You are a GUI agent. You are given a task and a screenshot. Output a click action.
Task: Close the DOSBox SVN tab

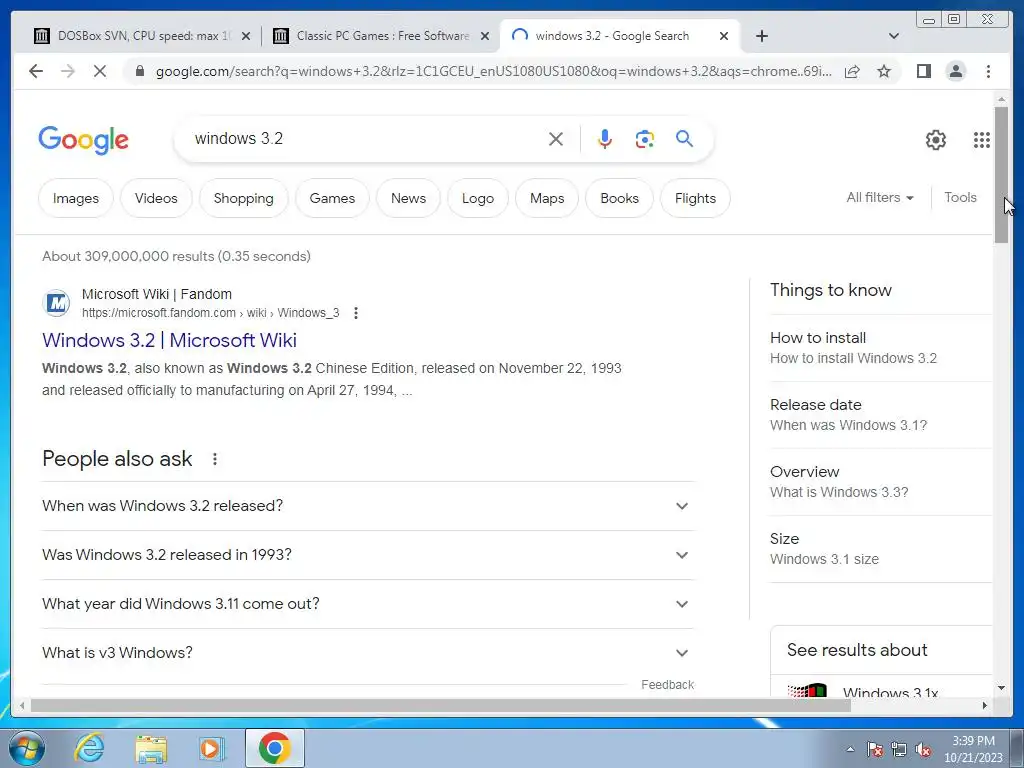tap(246, 37)
